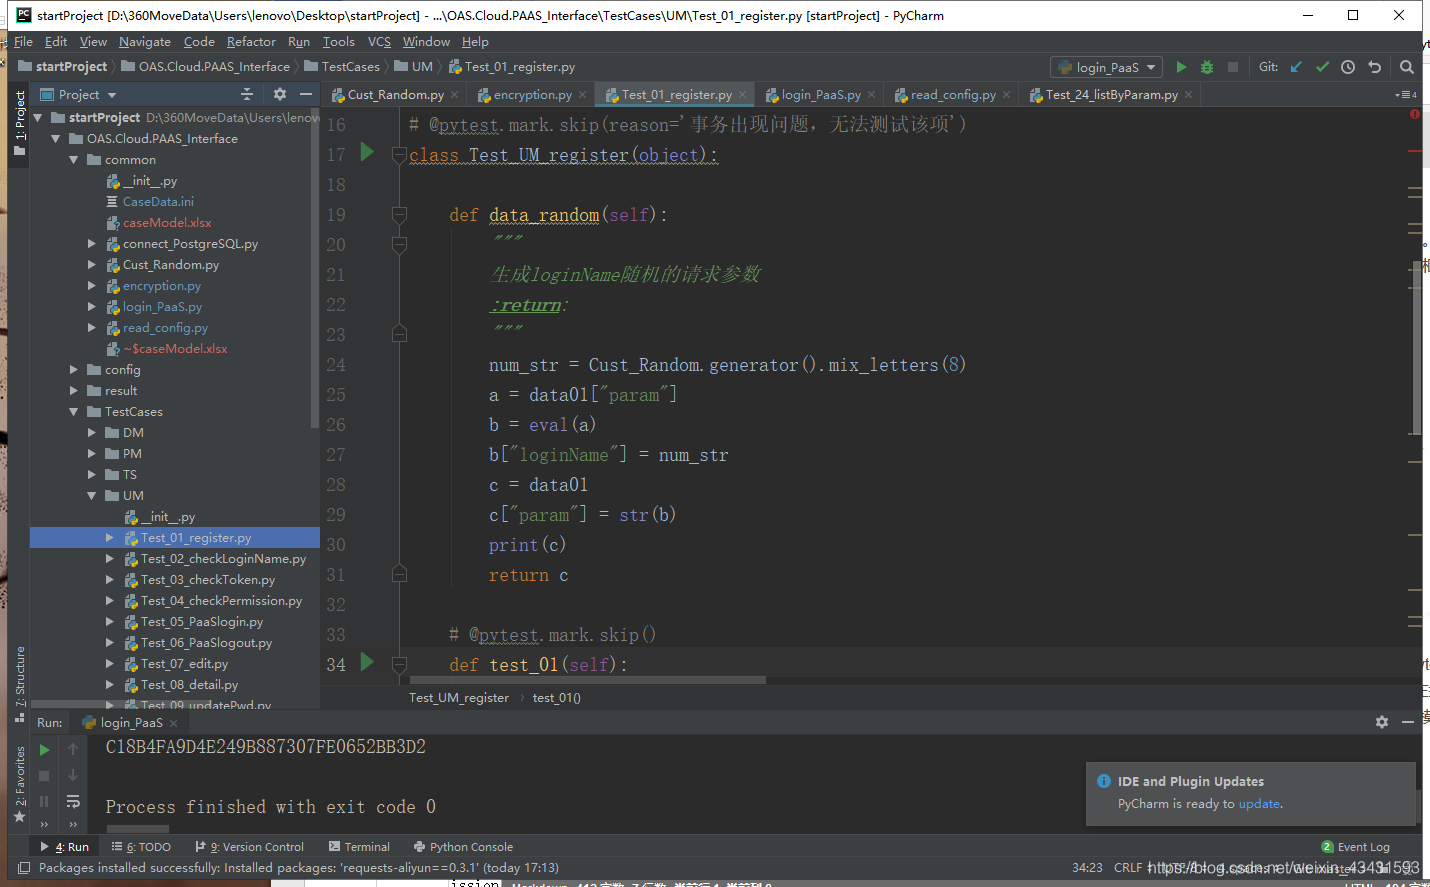Open Search Everywhere magnifier icon
This screenshot has width=1430, height=887.
[x=1407, y=67]
